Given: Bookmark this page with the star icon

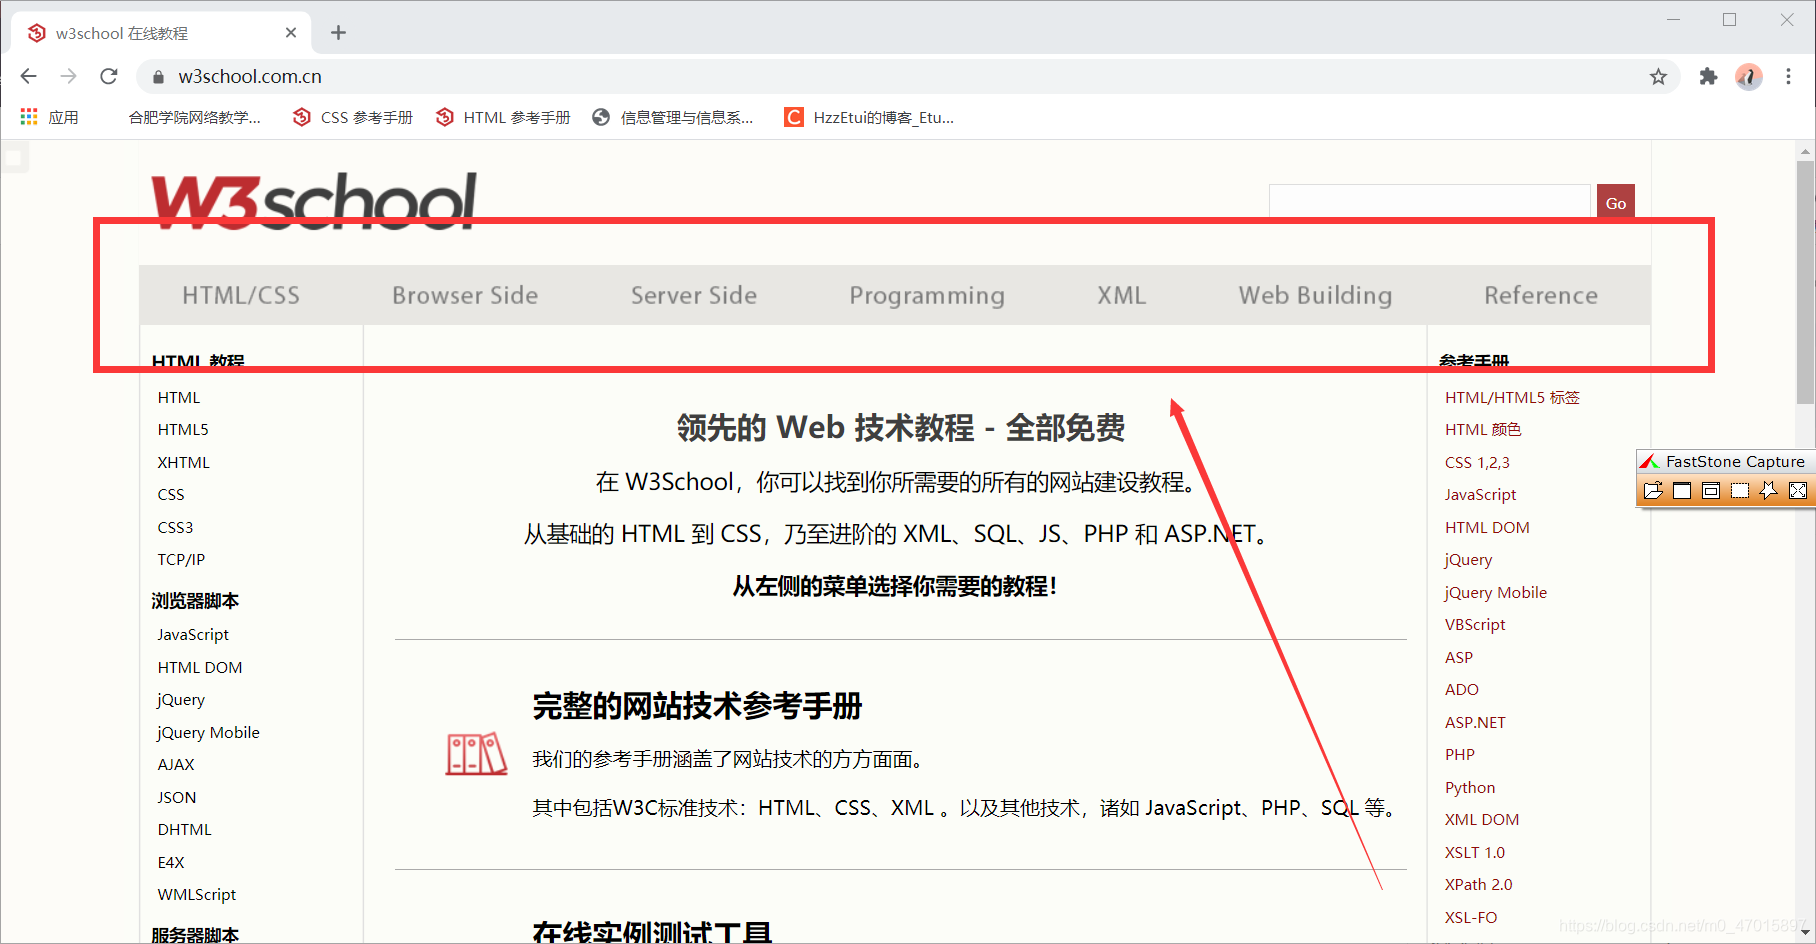Looking at the screenshot, I should click(x=1658, y=77).
